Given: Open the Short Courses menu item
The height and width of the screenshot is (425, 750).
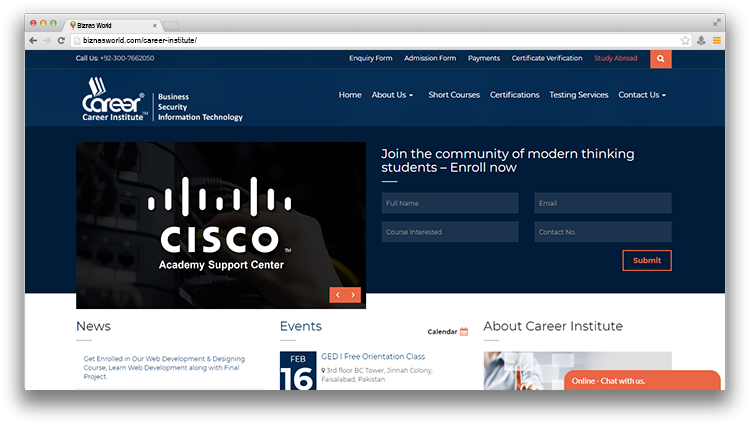Looking at the screenshot, I should pos(454,95).
